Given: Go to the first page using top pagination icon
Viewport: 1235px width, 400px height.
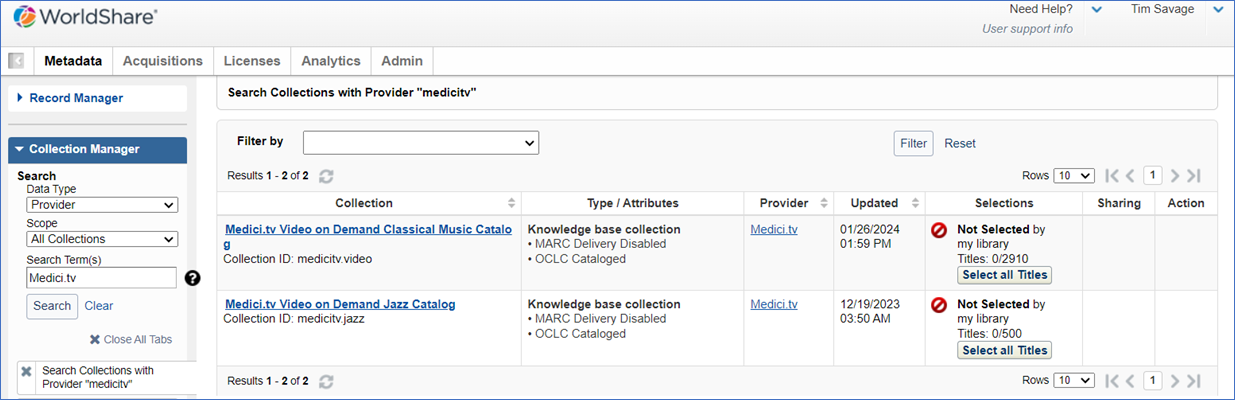Looking at the screenshot, I should click(x=1112, y=176).
